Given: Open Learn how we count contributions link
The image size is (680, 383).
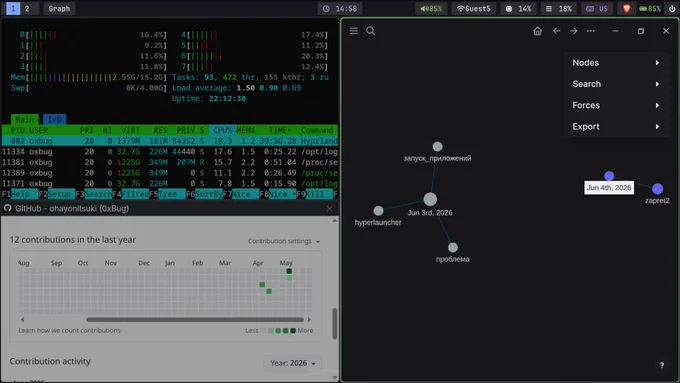Looking at the screenshot, I should [69, 331].
